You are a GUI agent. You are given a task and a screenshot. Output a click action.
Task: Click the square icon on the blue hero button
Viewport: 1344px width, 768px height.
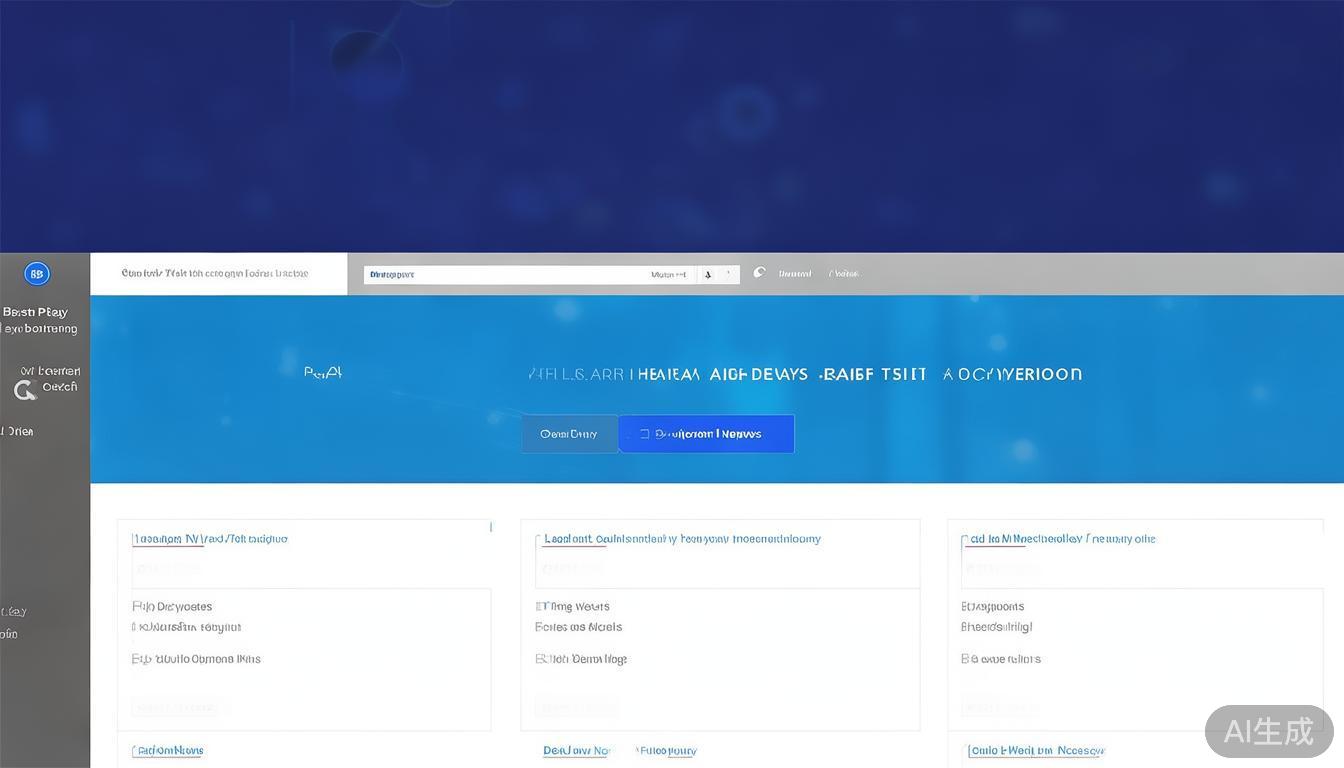pyautogui.click(x=645, y=434)
